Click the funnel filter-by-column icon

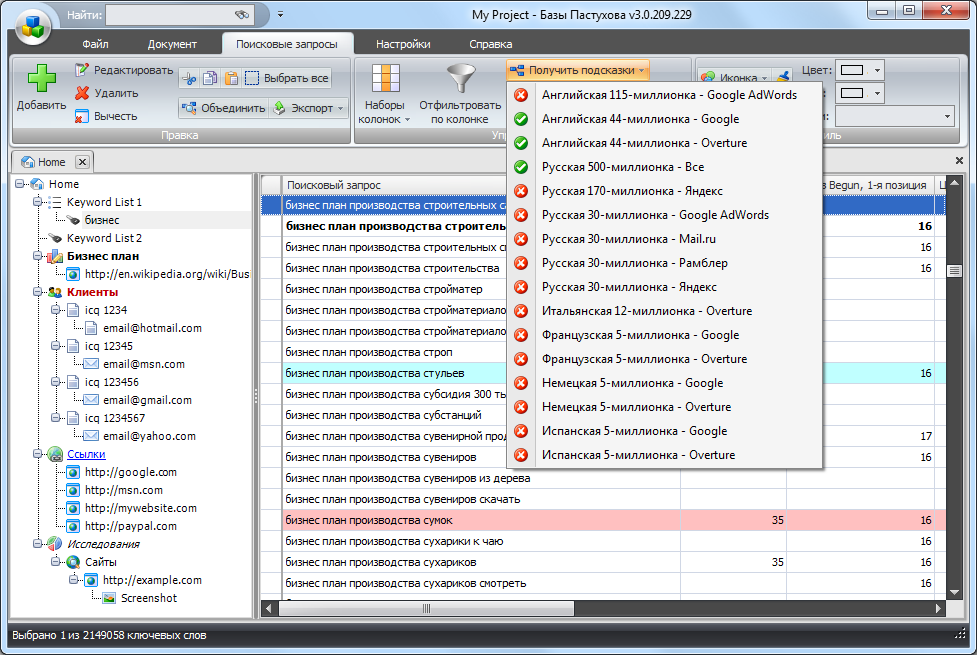click(x=460, y=80)
